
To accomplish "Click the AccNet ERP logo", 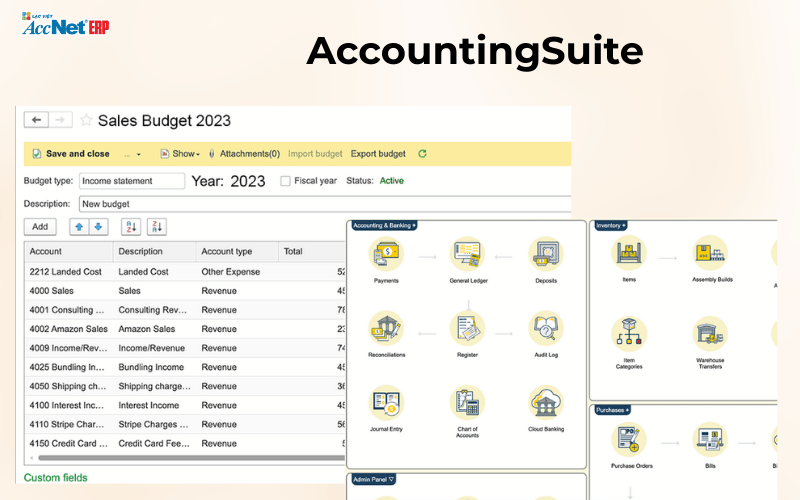I will point(65,24).
